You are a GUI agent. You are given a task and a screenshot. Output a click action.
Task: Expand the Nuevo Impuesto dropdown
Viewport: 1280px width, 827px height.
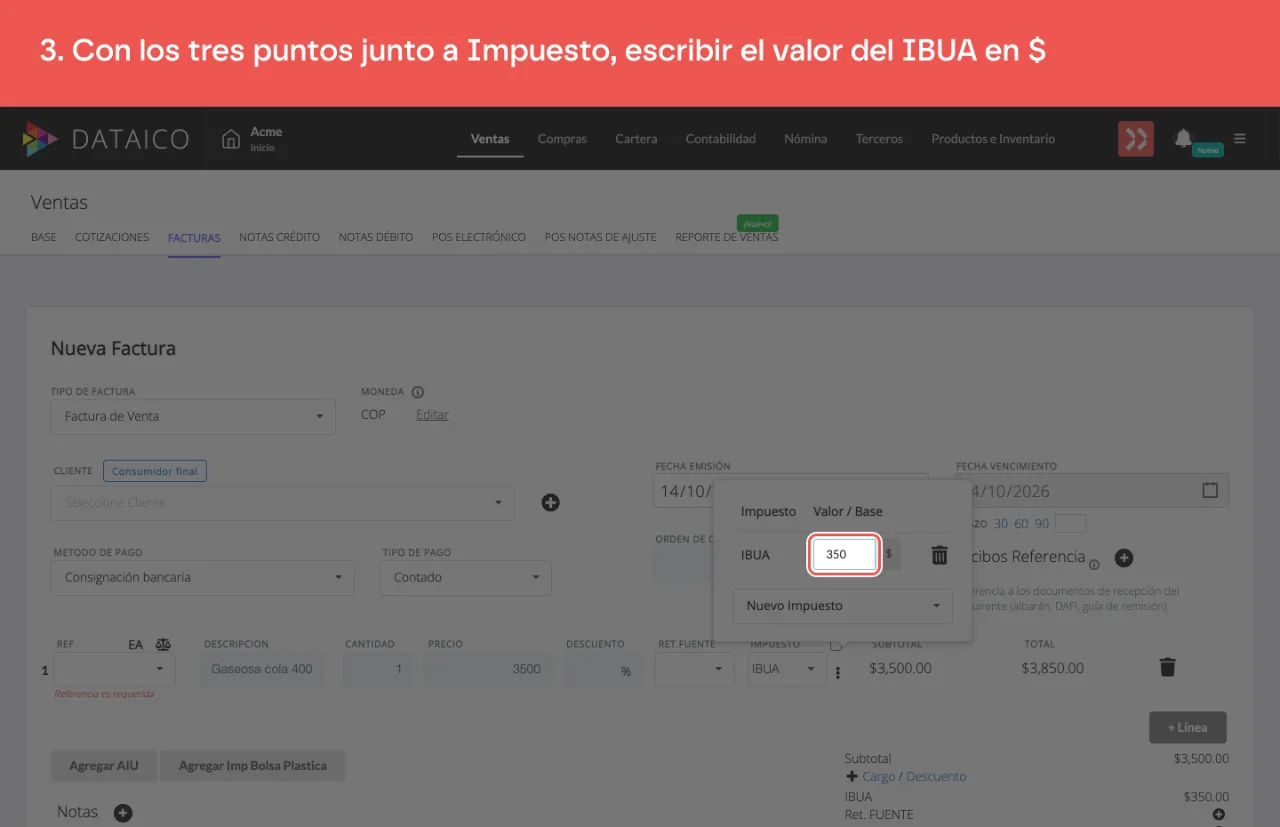coord(843,606)
